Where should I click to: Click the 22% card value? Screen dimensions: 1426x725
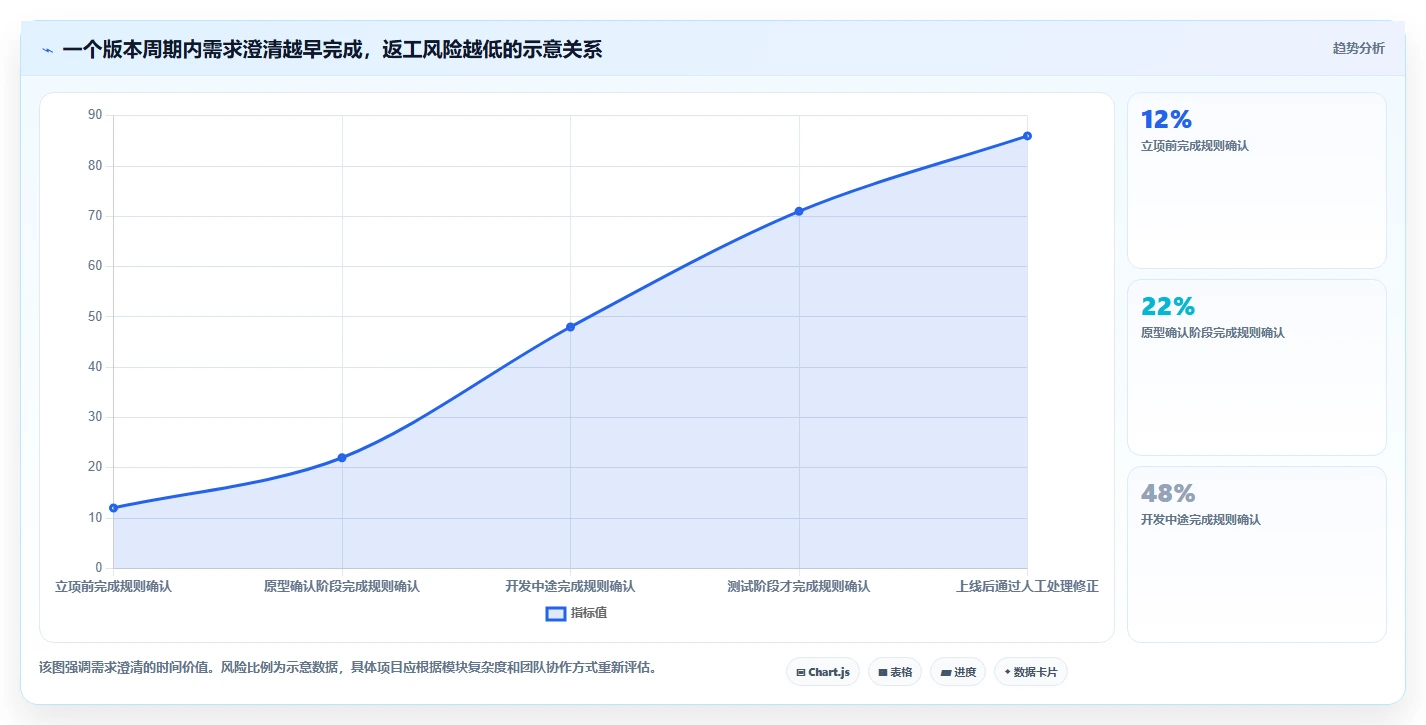point(1168,307)
